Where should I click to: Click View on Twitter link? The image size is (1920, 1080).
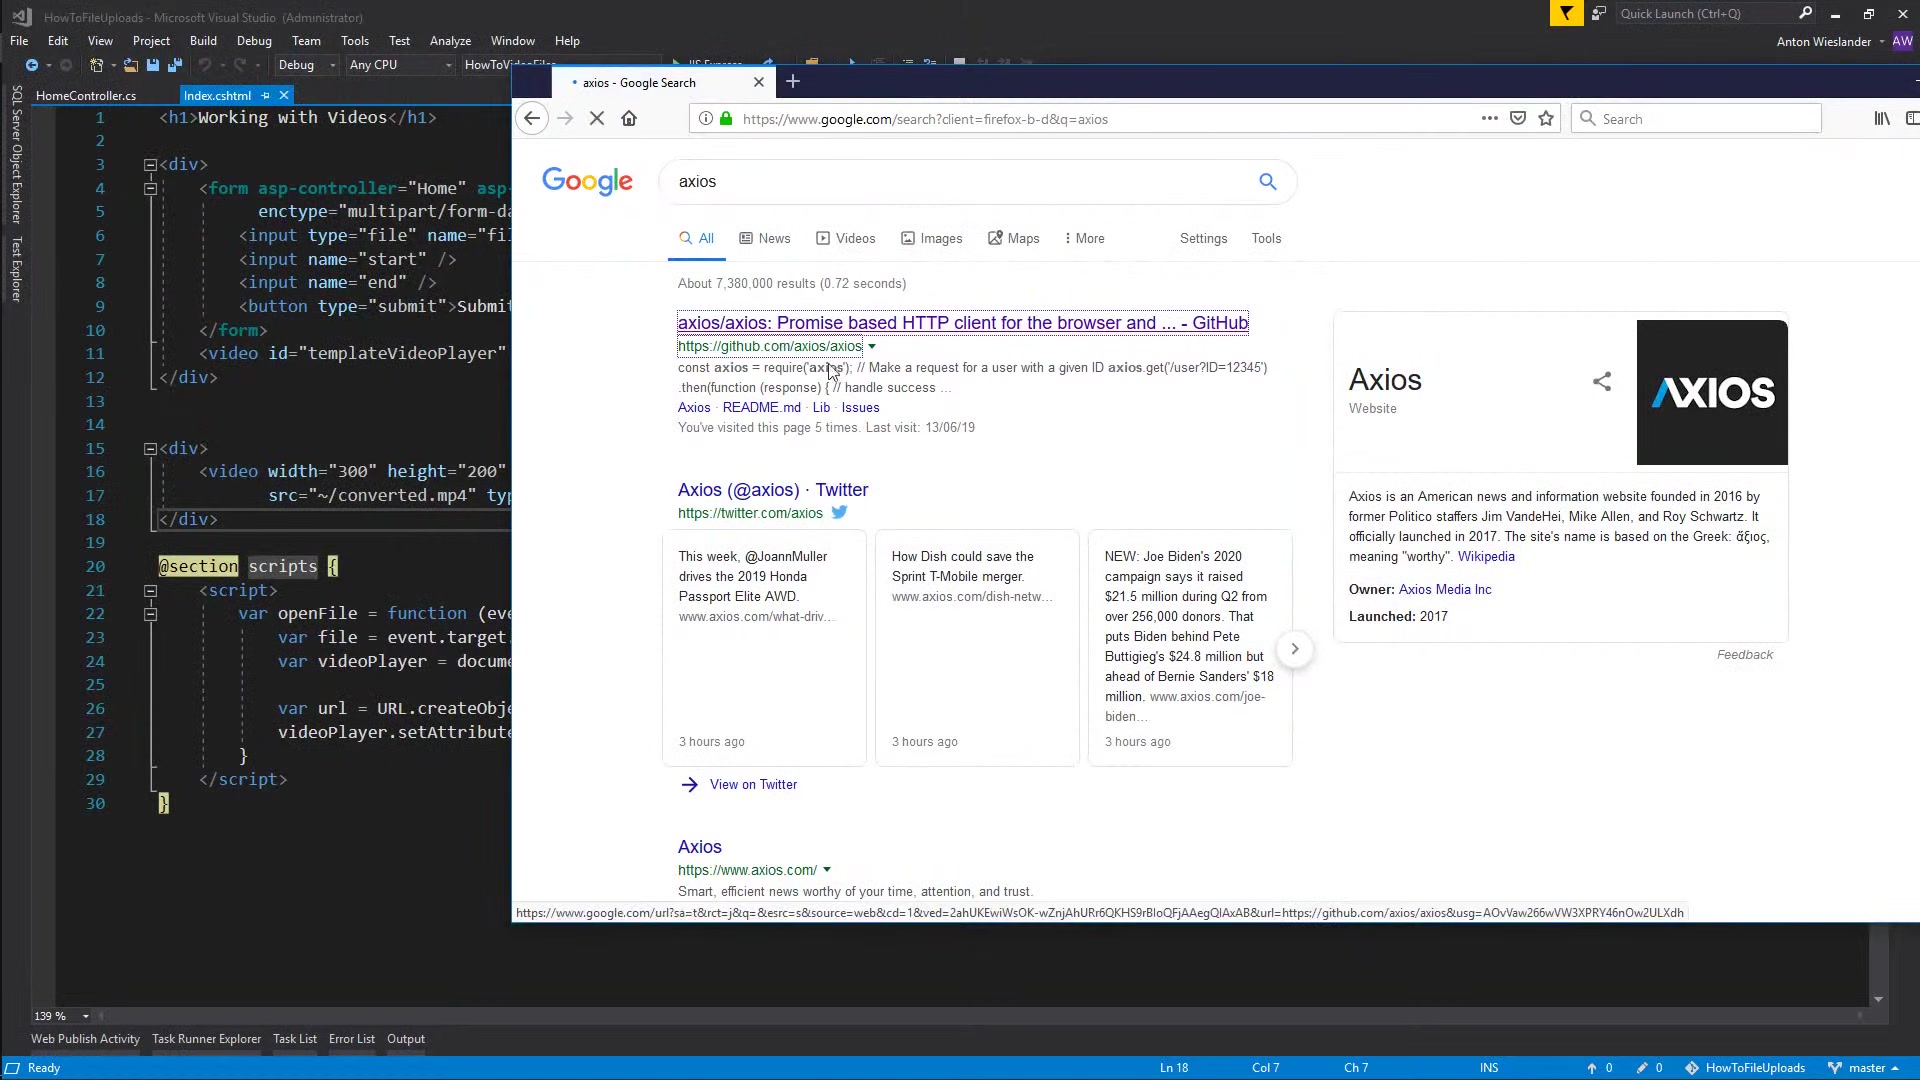[753, 785]
